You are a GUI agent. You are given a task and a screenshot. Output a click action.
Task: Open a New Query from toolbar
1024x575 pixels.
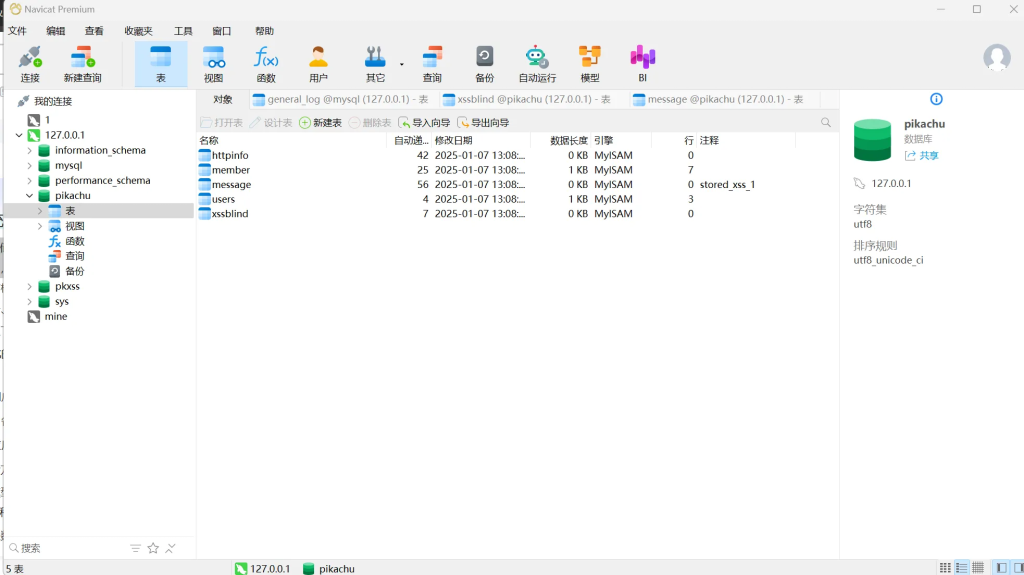pyautogui.click(x=82, y=64)
